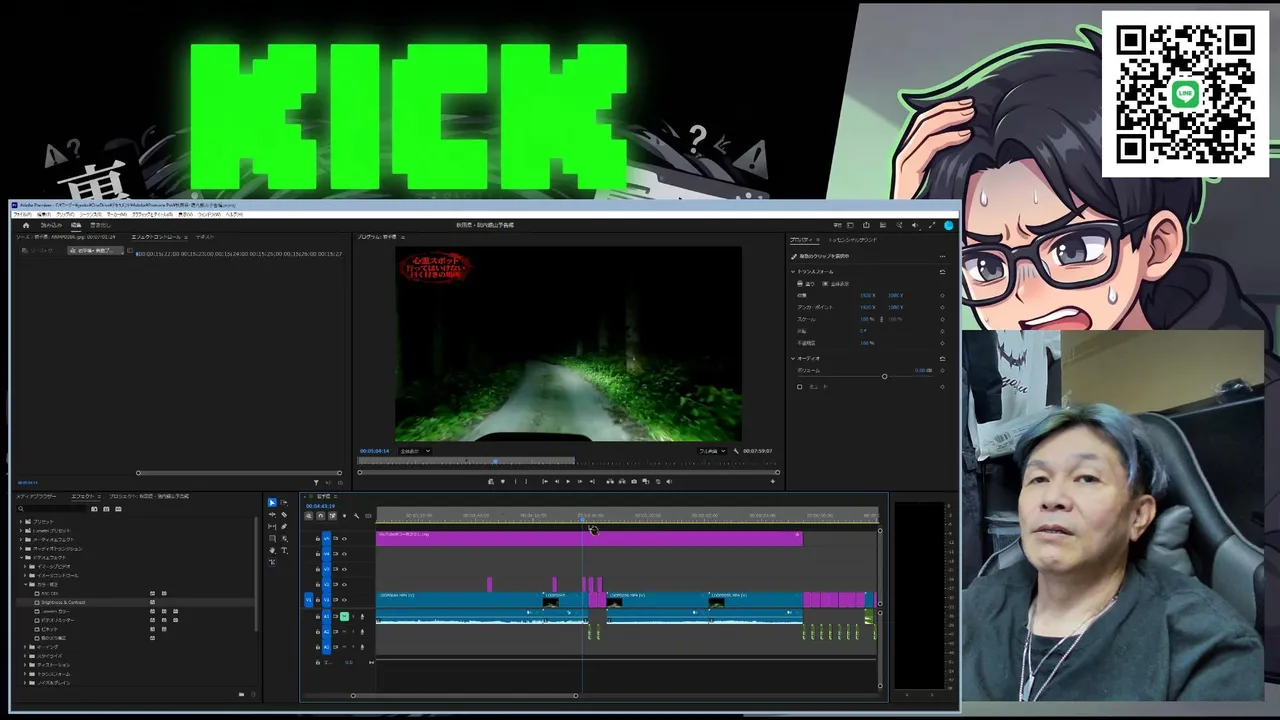The height and width of the screenshot is (720, 1280).
Task: Click Effects panel search field
Action: coord(52,509)
